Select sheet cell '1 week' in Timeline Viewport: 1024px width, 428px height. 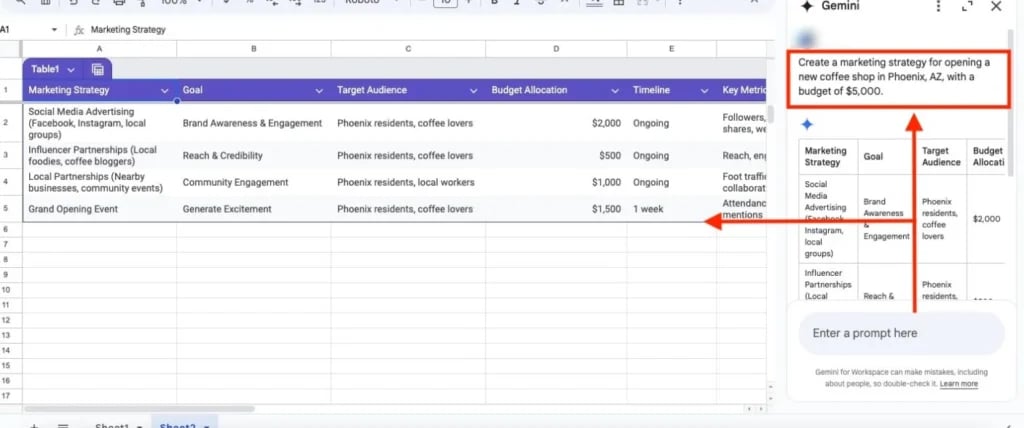pyautogui.click(x=671, y=209)
